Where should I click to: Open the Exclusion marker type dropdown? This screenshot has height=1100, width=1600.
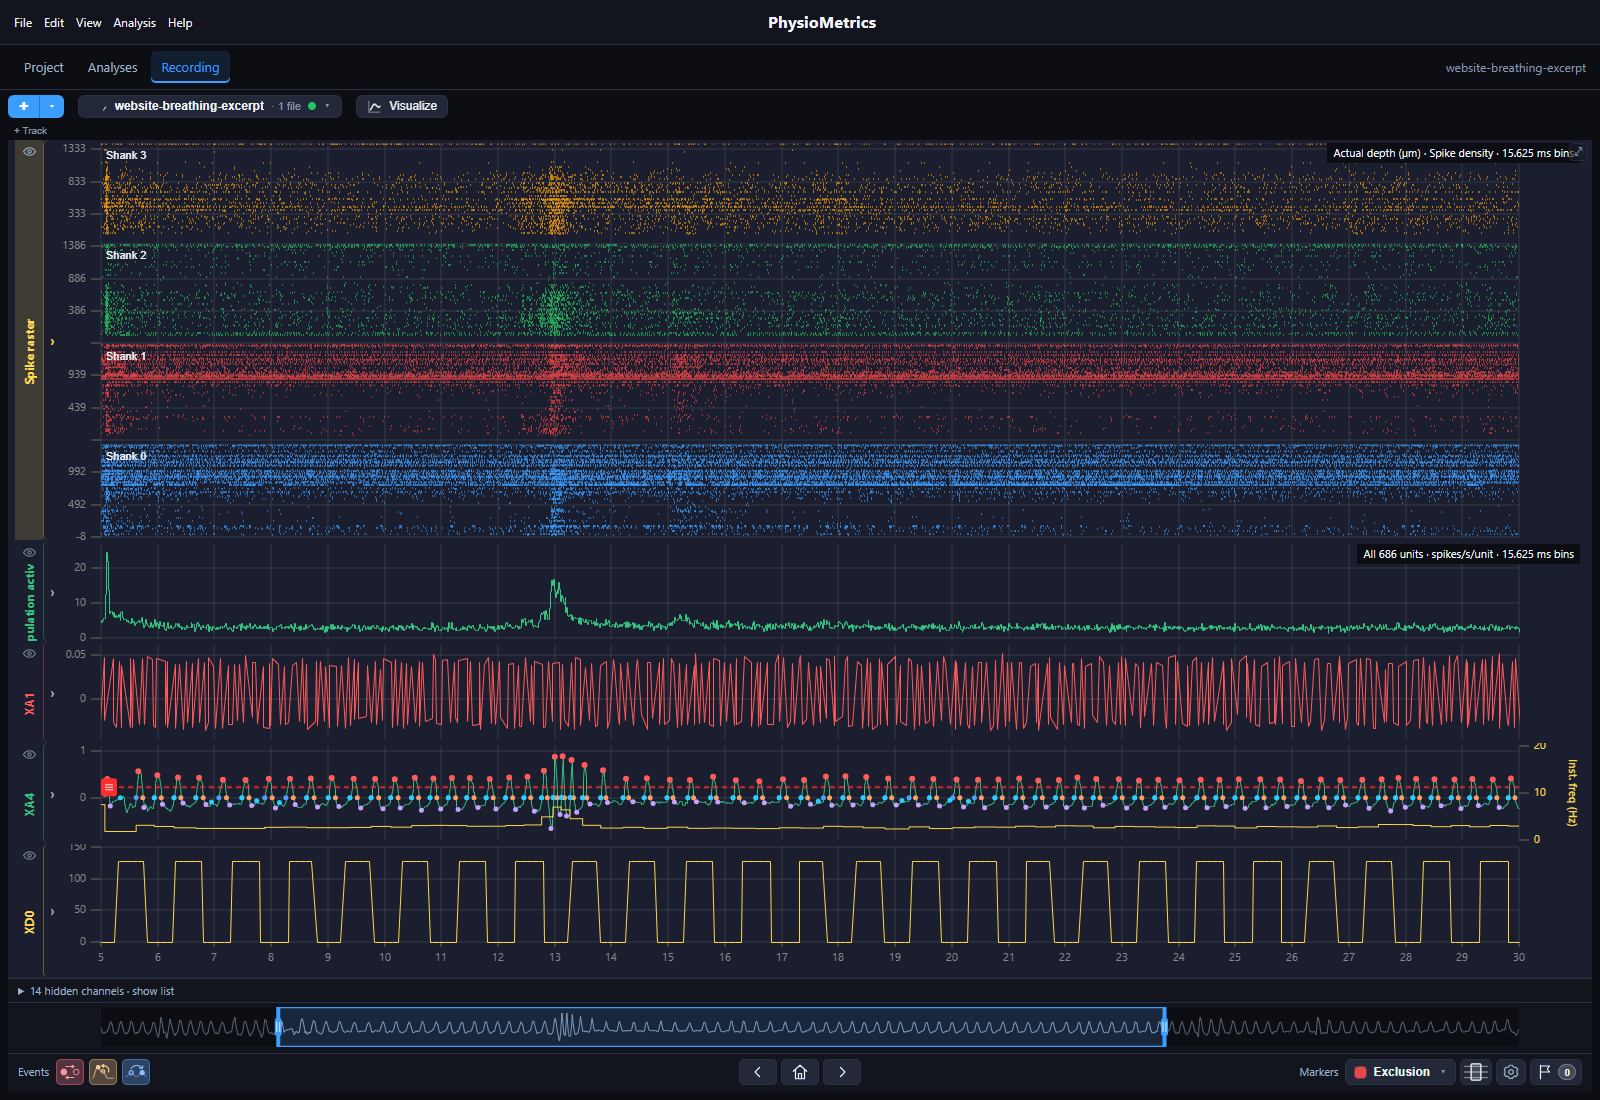(x=1400, y=1072)
